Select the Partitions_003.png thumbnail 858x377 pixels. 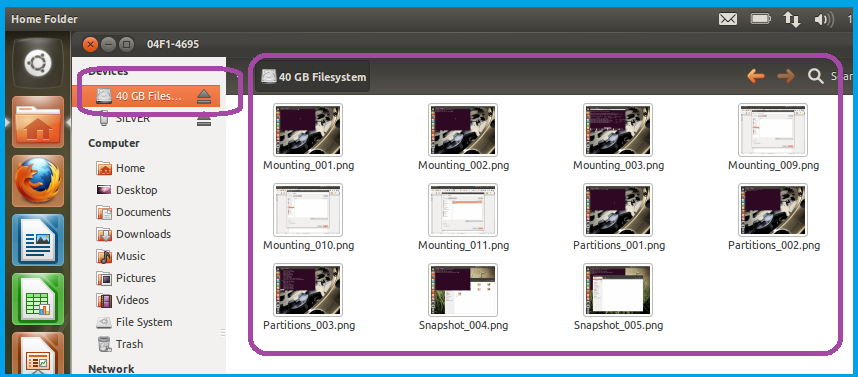click(308, 290)
